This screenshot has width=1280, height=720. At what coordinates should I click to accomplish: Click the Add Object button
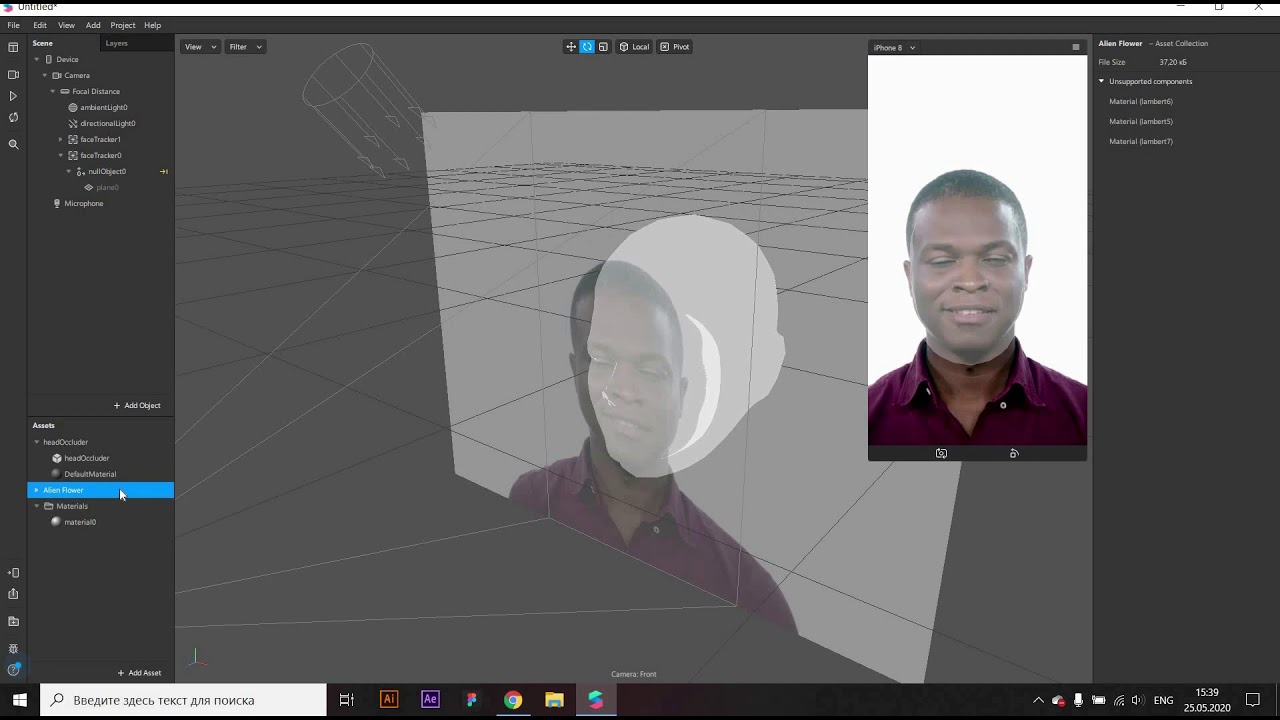pos(137,406)
